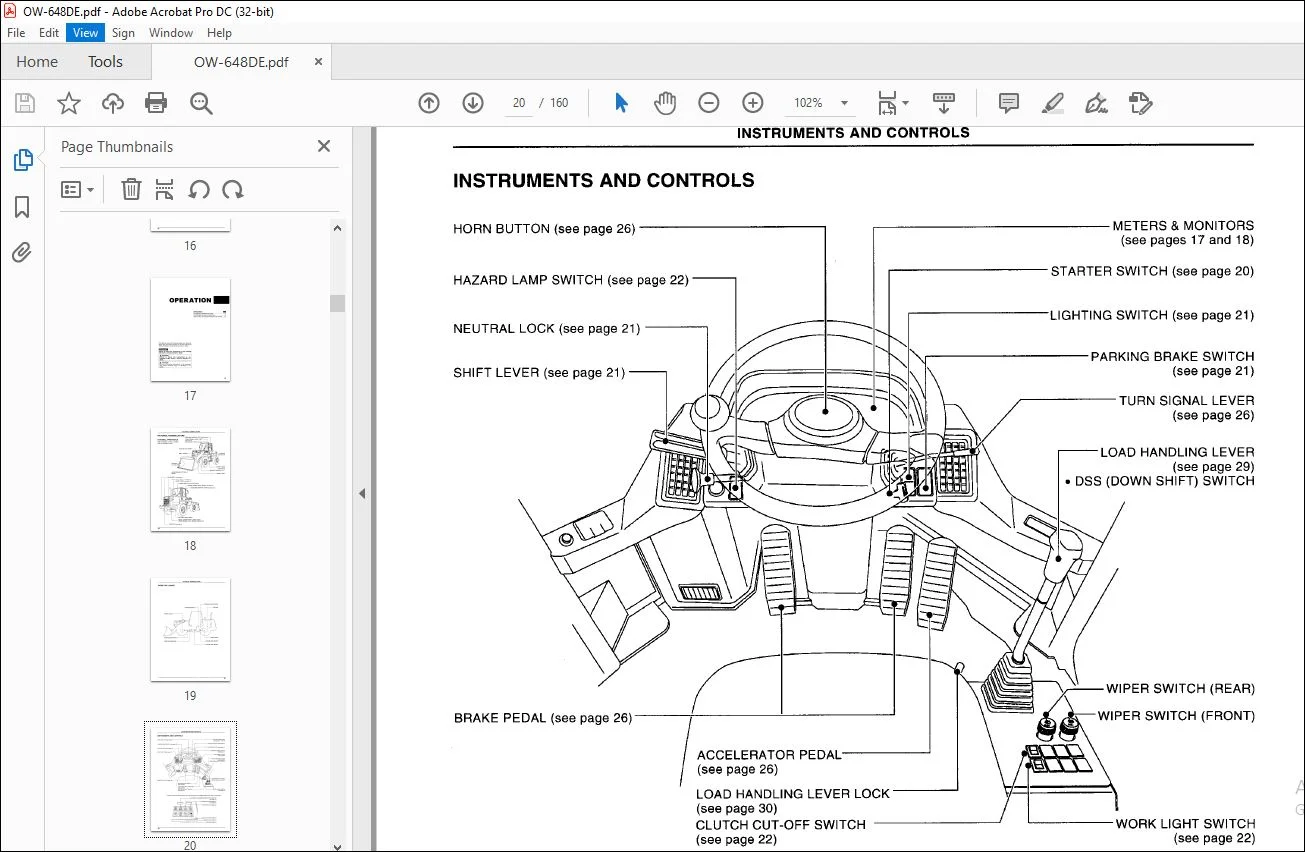Open the View menu
Image resolution: width=1305 pixels, height=852 pixels.
[x=86, y=33]
